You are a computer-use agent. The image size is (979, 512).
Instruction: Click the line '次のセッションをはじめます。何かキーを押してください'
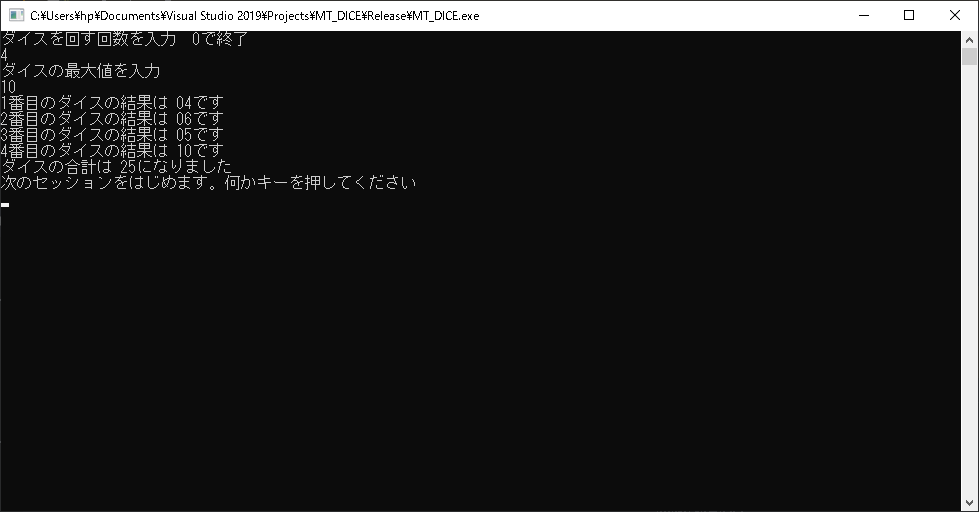(209, 182)
